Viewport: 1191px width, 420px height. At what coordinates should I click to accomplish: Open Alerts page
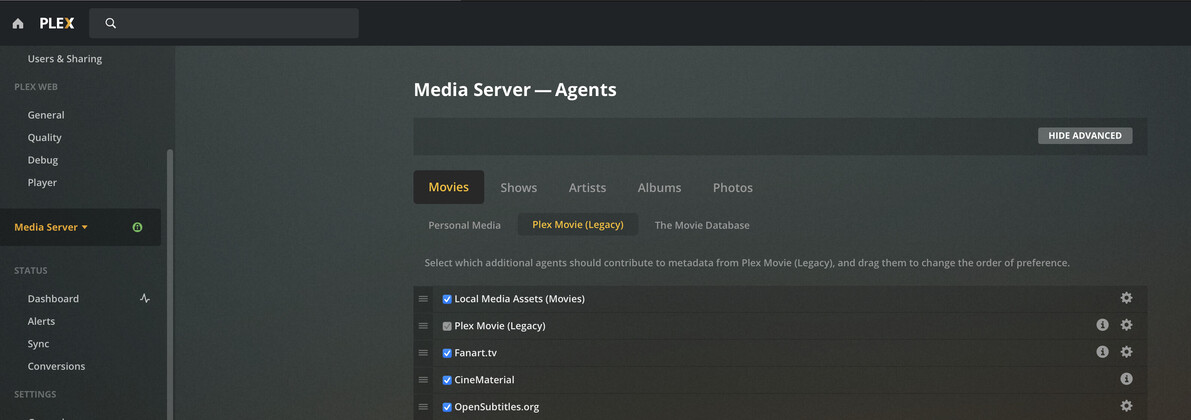point(41,321)
